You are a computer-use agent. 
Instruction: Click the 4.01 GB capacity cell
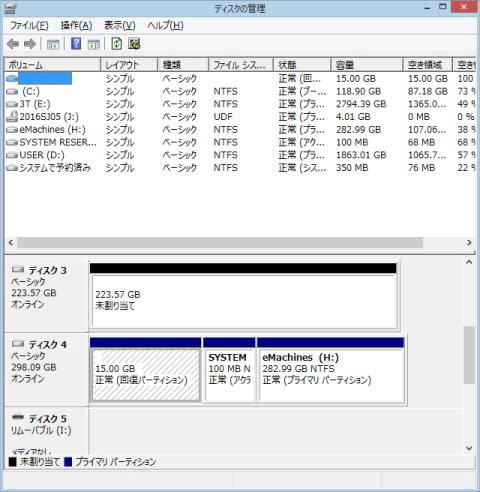click(x=353, y=117)
